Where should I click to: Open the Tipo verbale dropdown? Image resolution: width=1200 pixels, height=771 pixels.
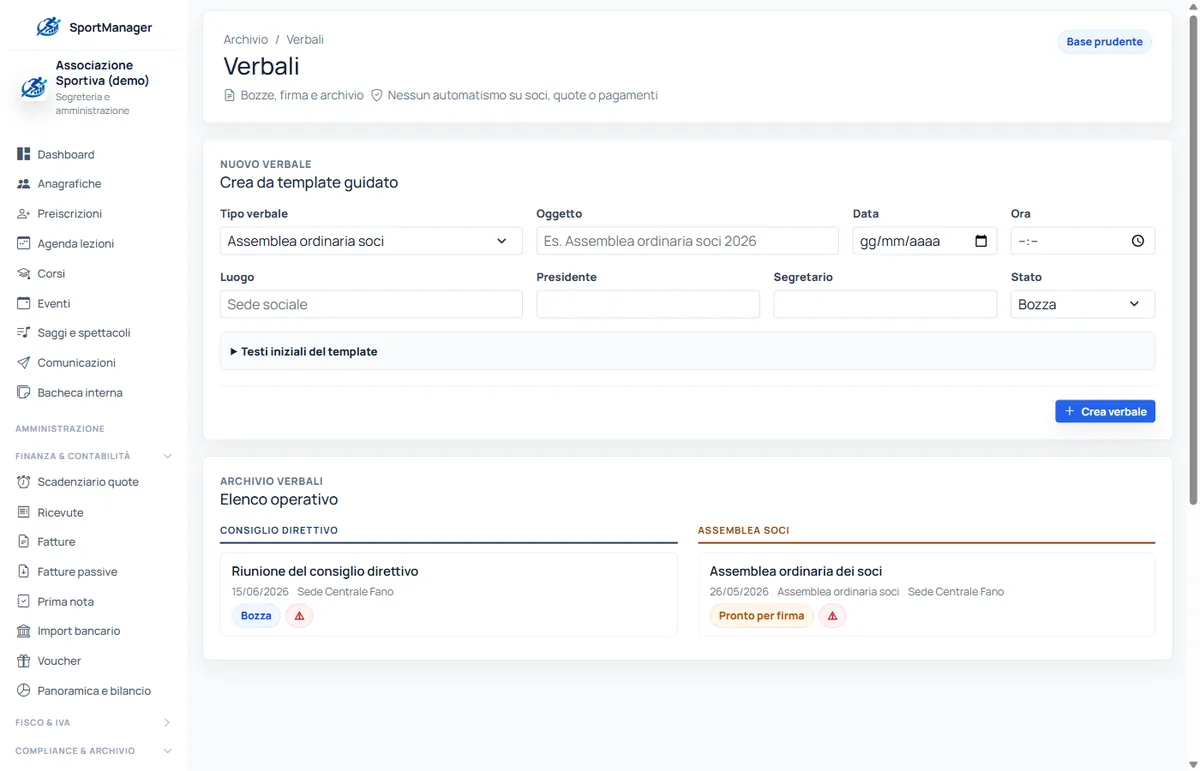(371, 241)
